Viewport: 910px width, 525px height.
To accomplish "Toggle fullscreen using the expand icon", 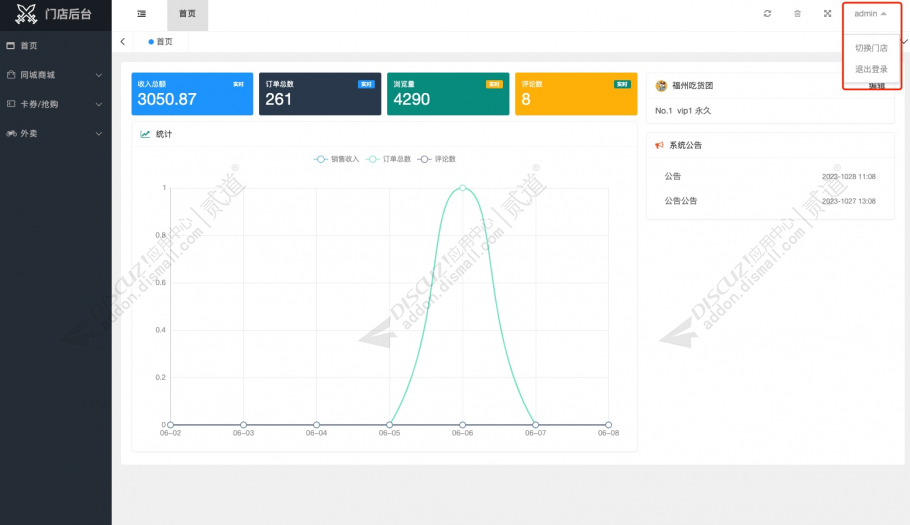I will [827, 14].
